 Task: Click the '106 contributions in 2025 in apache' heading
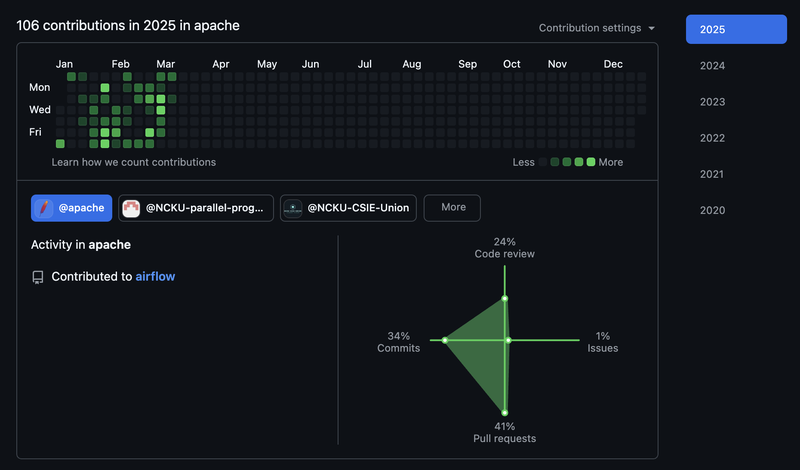[x=128, y=26]
